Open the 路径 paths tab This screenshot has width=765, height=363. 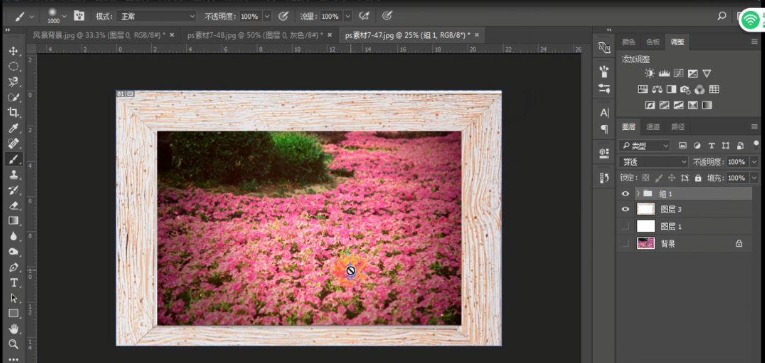pos(678,127)
